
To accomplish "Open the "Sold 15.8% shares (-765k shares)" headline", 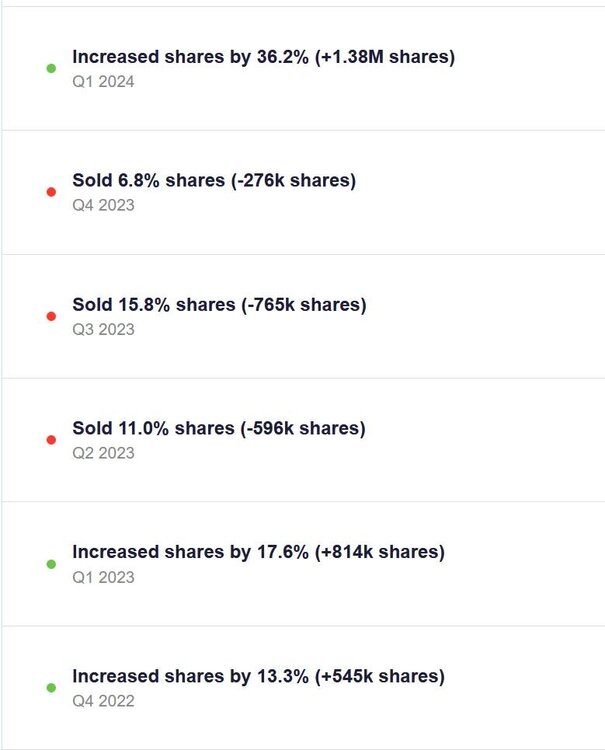I will (219, 305).
